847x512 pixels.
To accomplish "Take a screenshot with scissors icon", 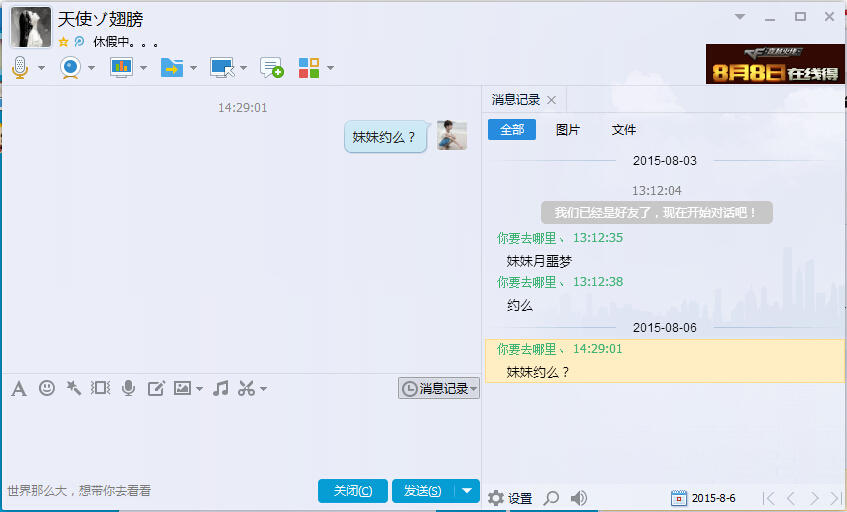I will (246, 388).
